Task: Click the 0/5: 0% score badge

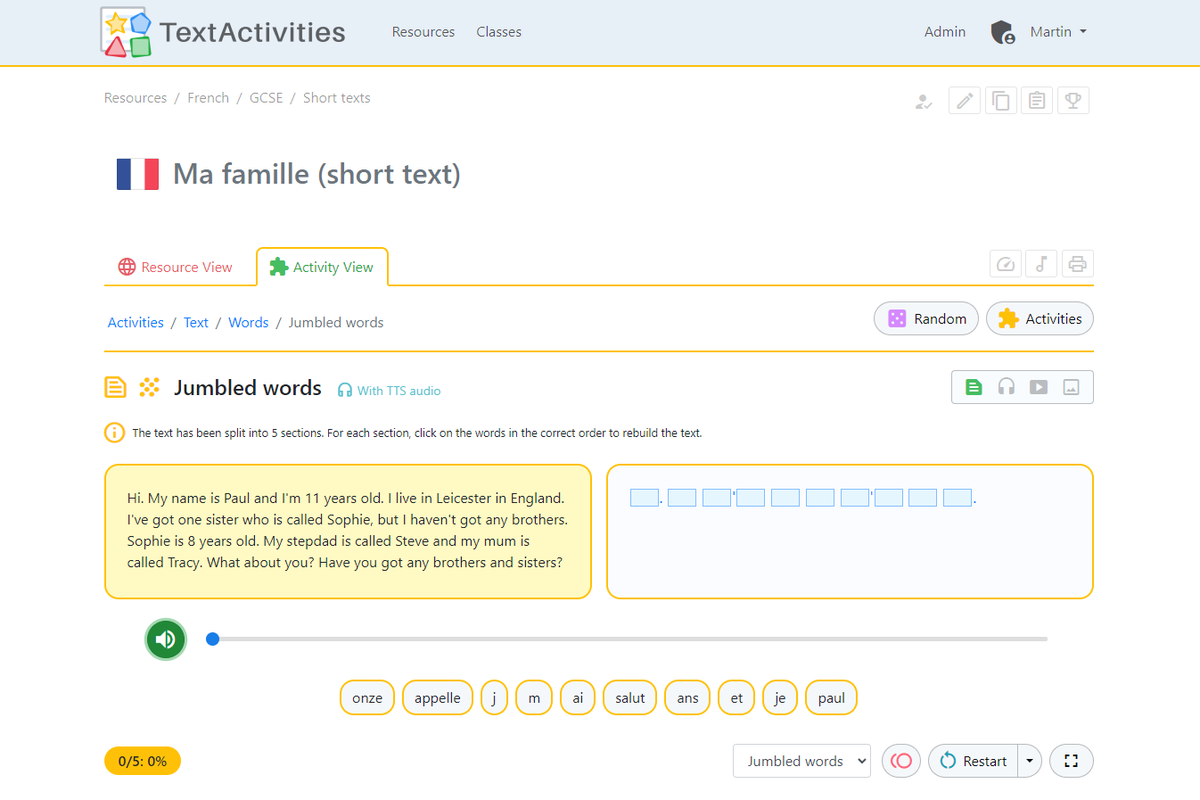Action: tap(142, 761)
